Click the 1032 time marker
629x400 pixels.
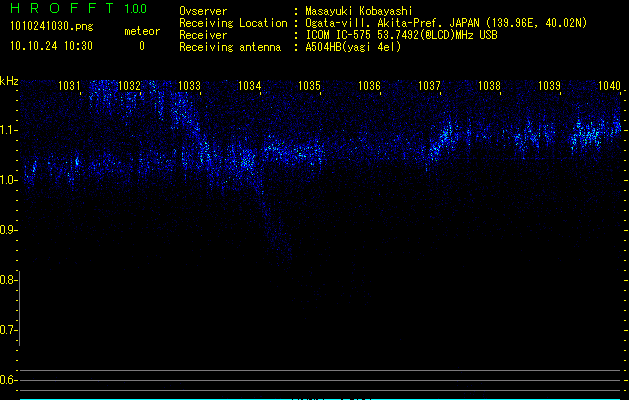coord(130,86)
